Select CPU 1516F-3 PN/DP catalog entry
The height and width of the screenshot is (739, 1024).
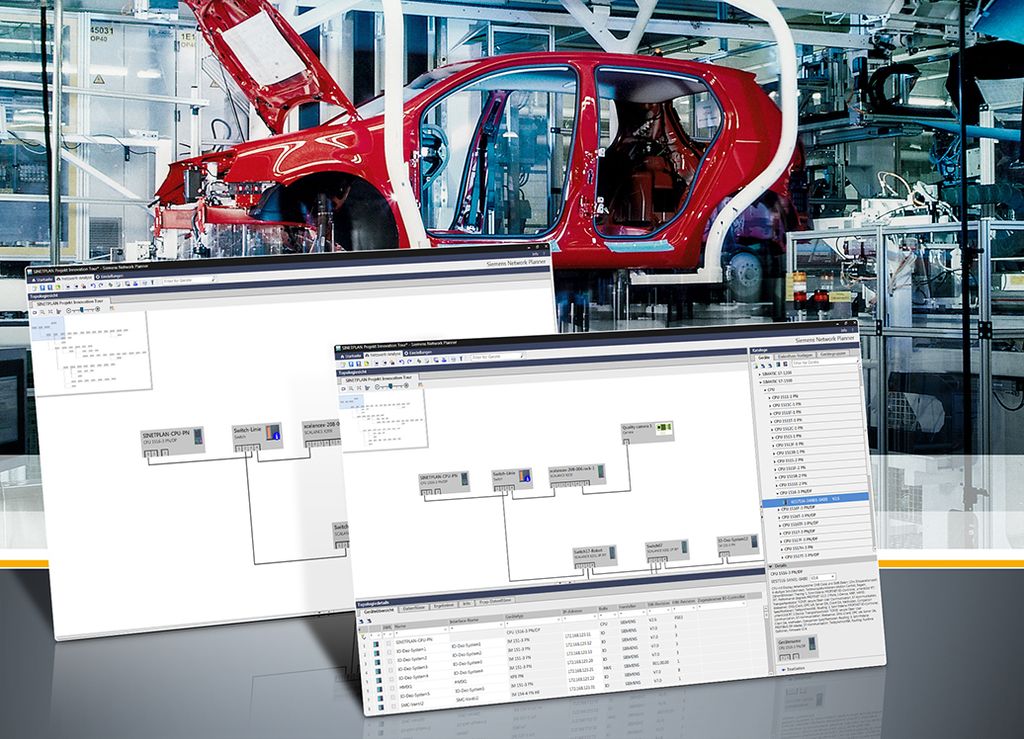click(x=798, y=508)
